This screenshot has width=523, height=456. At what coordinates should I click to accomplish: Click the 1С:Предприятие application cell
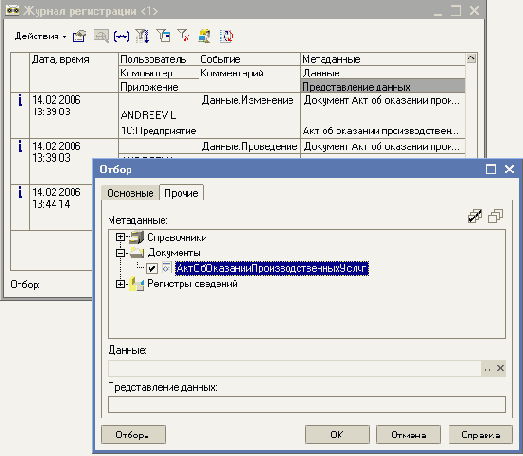click(x=158, y=130)
